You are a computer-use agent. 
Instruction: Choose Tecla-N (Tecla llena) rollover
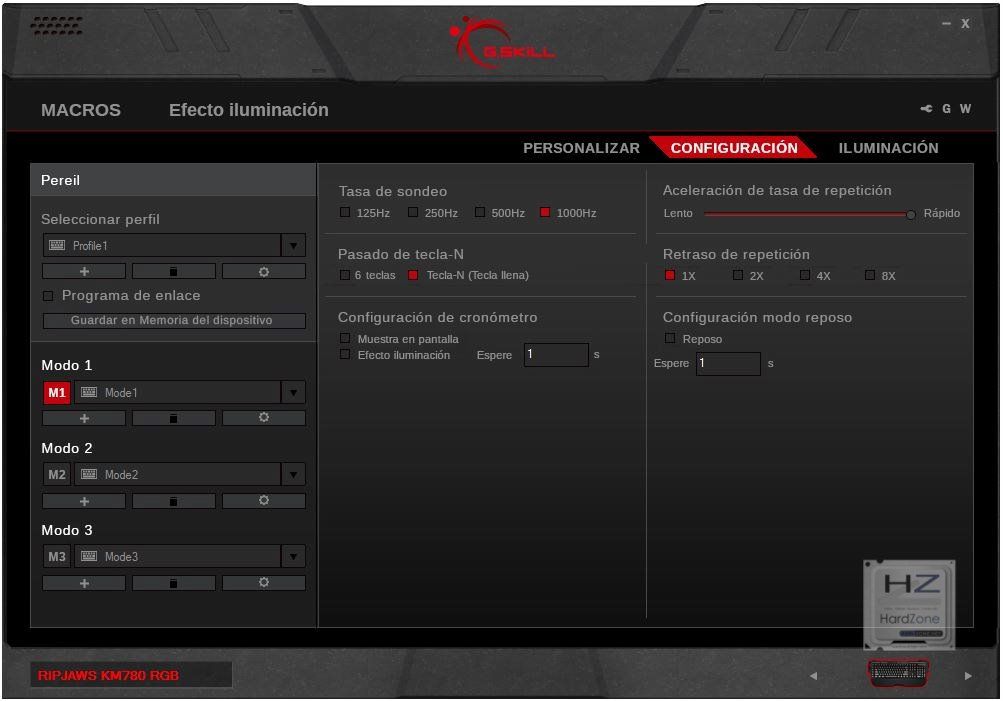click(413, 275)
